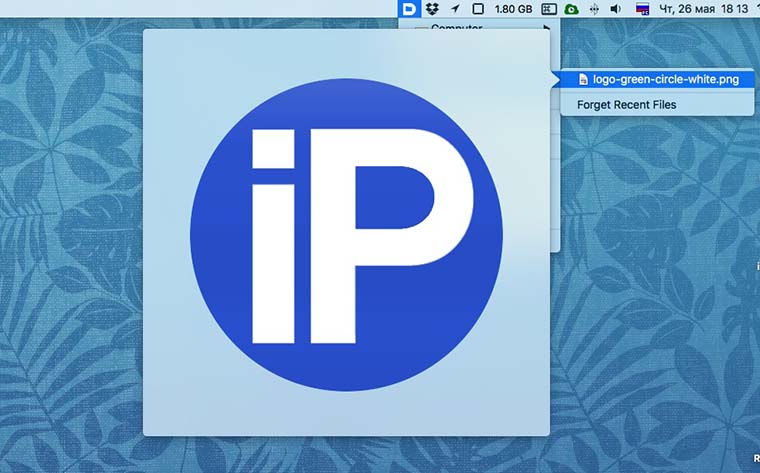This screenshot has height=473, width=760.
Task: Open the volume speaker control
Action: 616,9
